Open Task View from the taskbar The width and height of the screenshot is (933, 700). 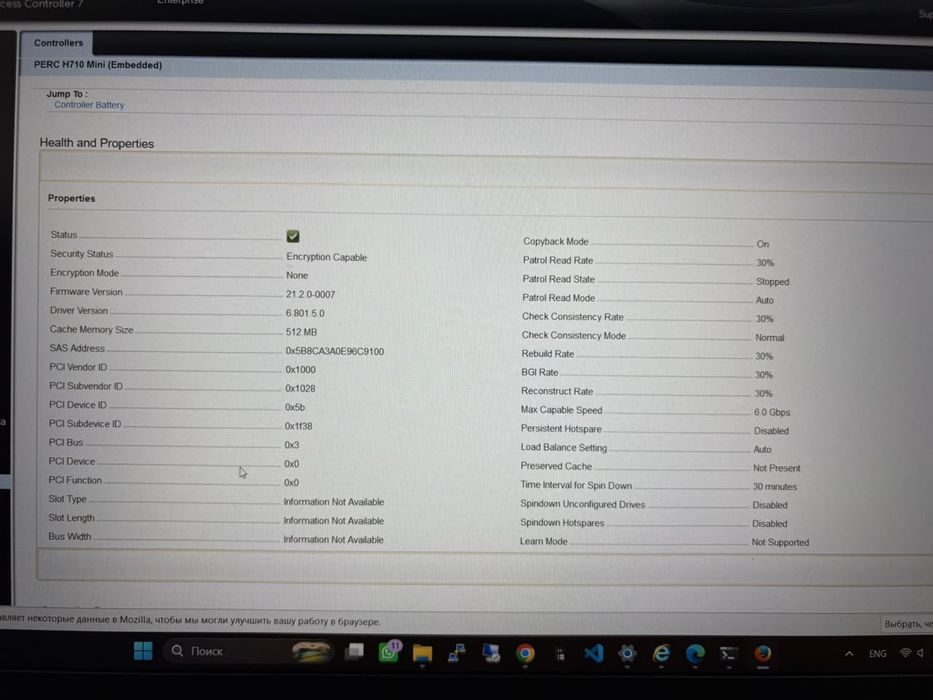pyautogui.click(x=355, y=651)
